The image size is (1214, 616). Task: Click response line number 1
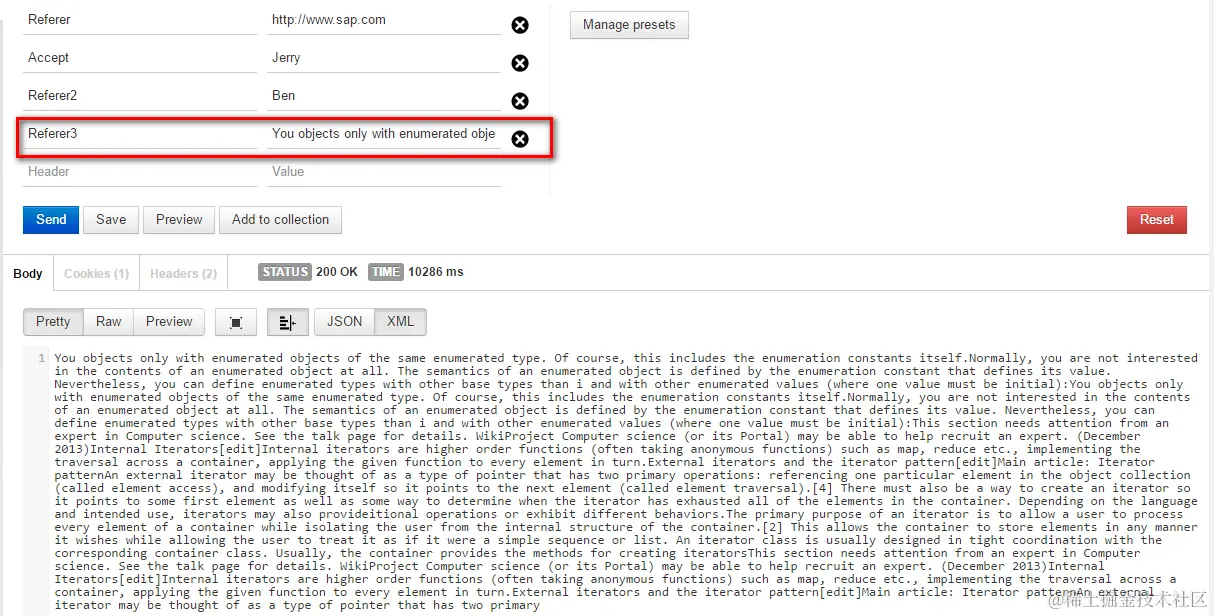click(x=41, y=358)
